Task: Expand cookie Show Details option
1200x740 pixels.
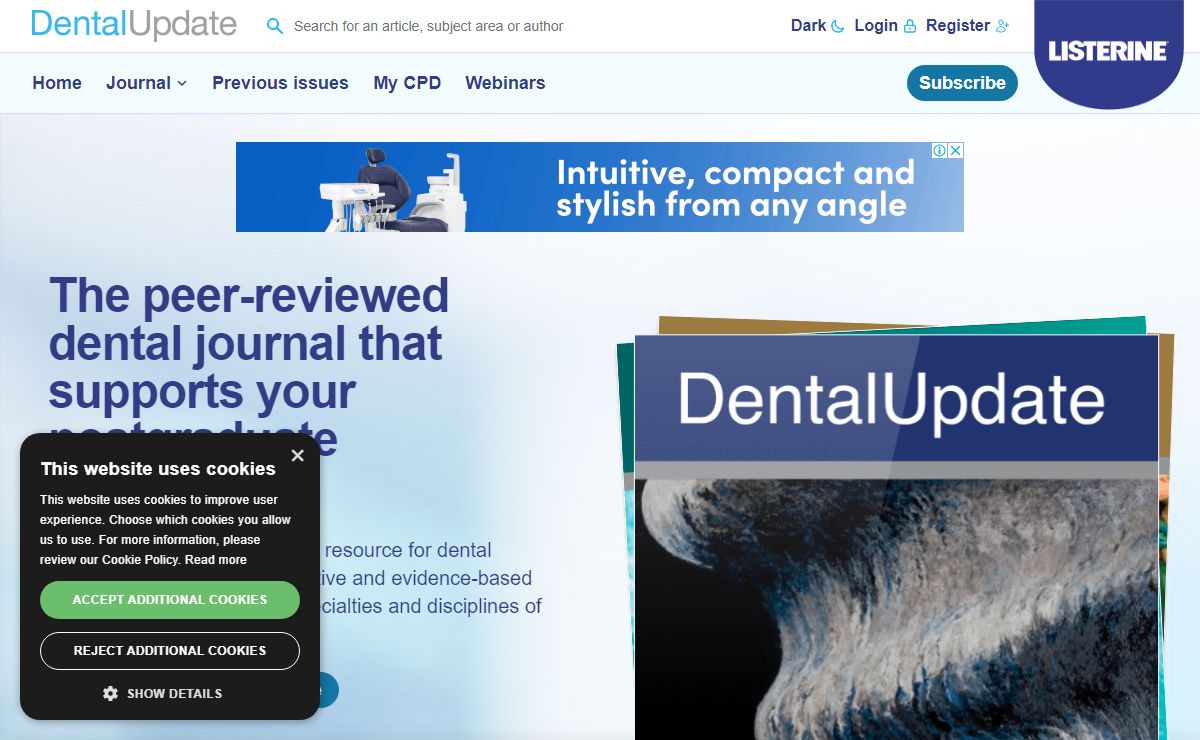Action: tap(163, 693)
